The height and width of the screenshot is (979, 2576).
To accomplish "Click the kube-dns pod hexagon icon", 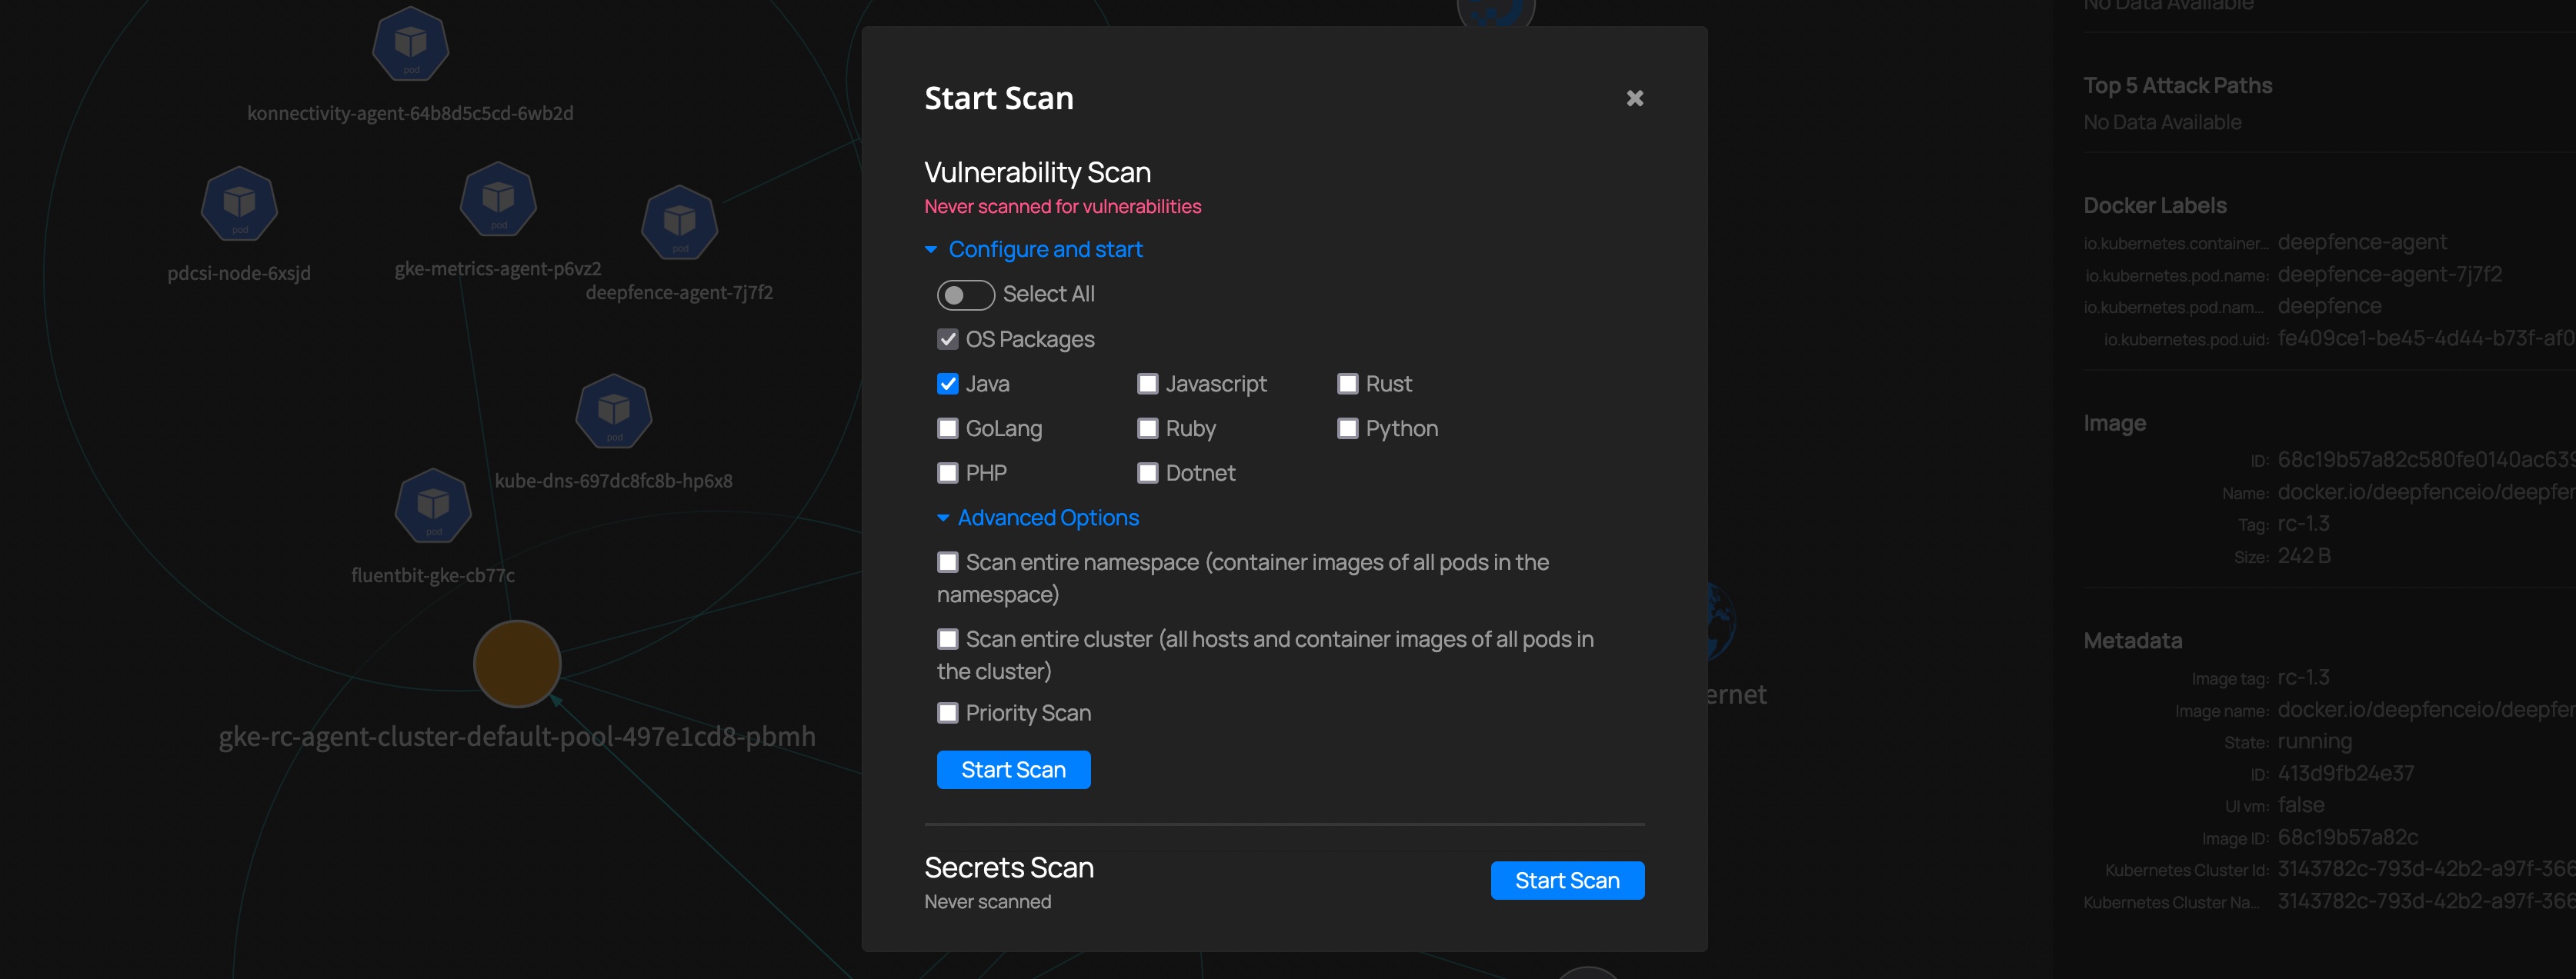I will point(614,411).
